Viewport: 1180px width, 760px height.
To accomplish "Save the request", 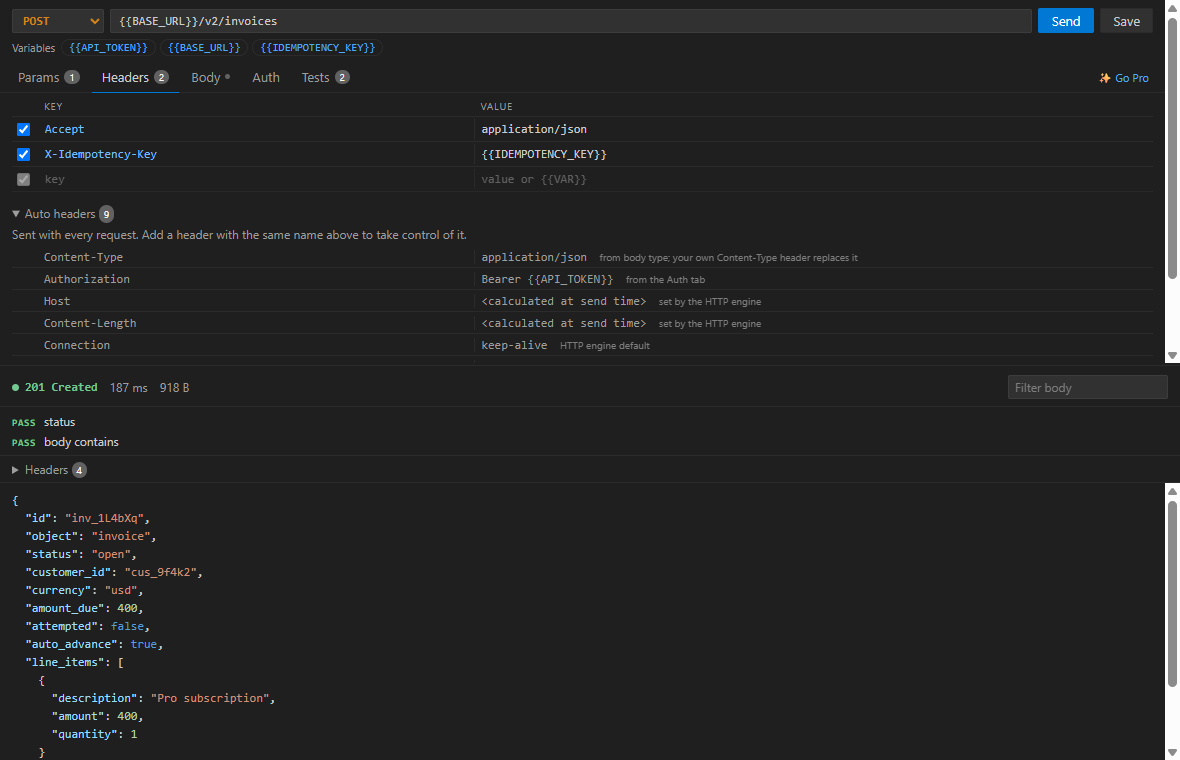I will pos(1127,21).
